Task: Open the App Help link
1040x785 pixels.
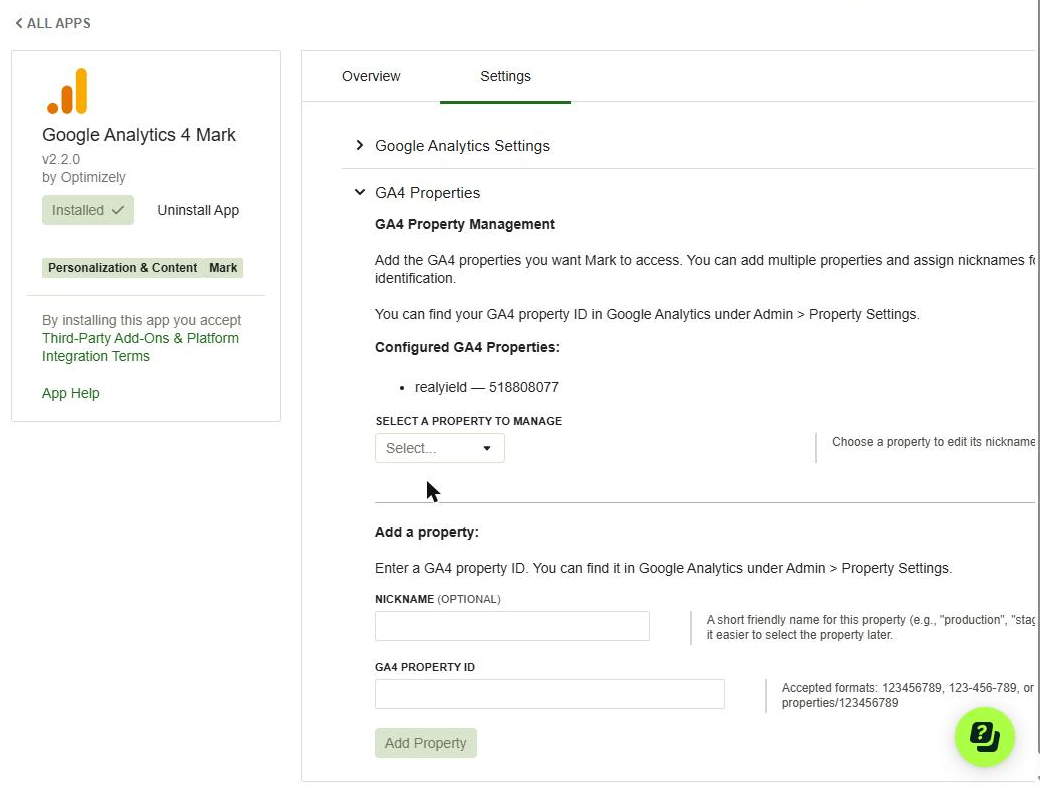Action: click(x=71, y=393)
